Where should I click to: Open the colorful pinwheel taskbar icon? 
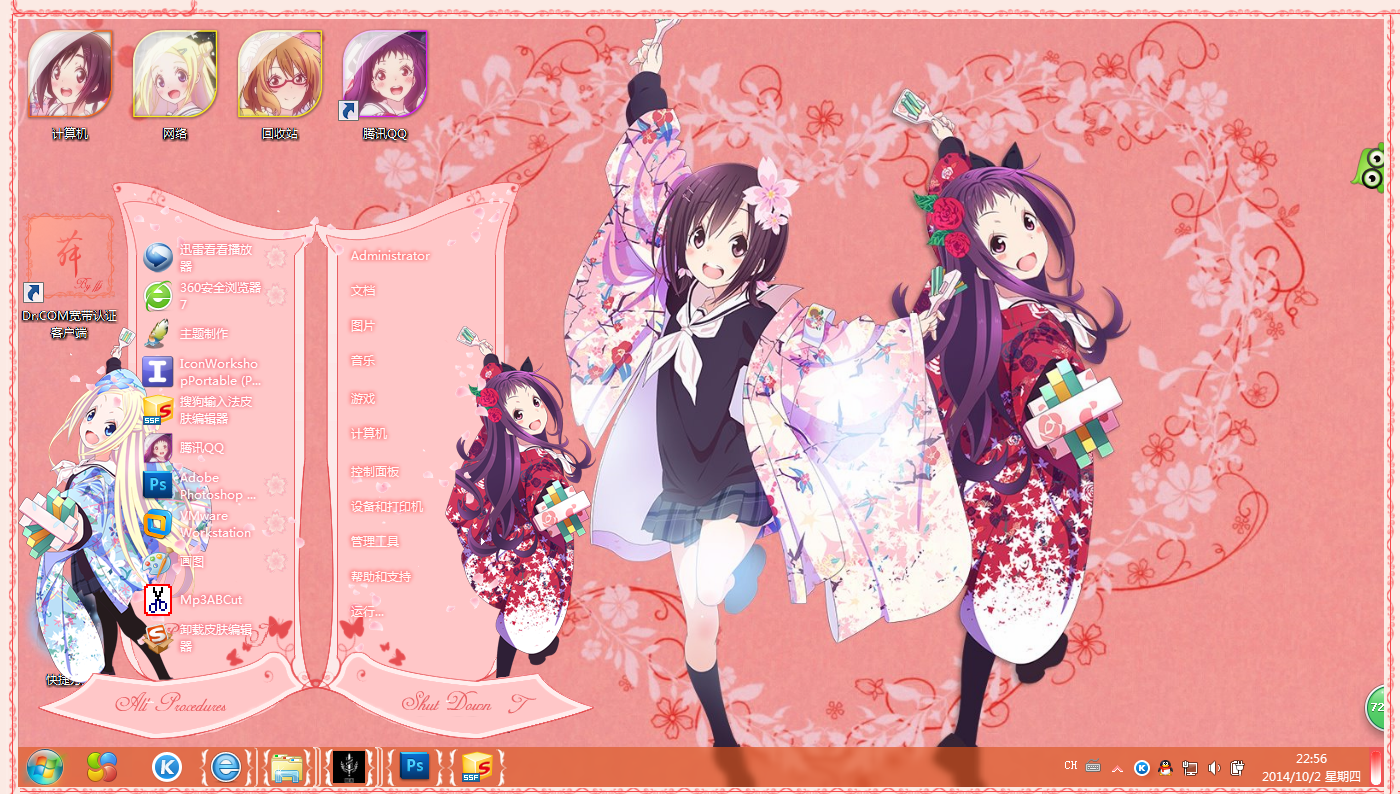tap(102, 767)
